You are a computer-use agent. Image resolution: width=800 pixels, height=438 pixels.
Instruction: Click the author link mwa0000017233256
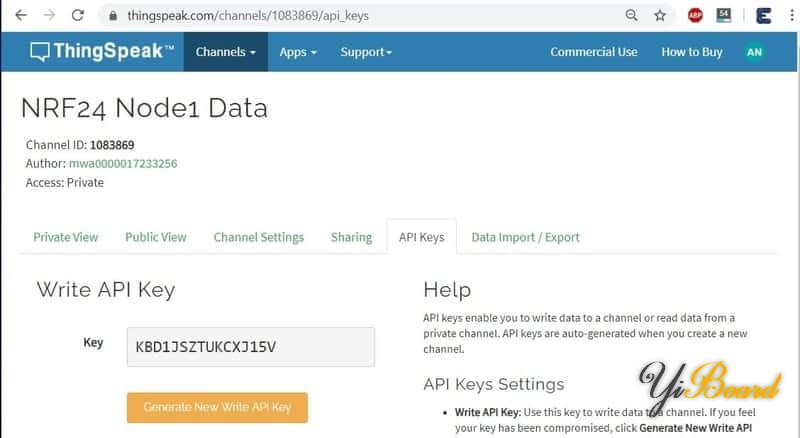point(123,163)
